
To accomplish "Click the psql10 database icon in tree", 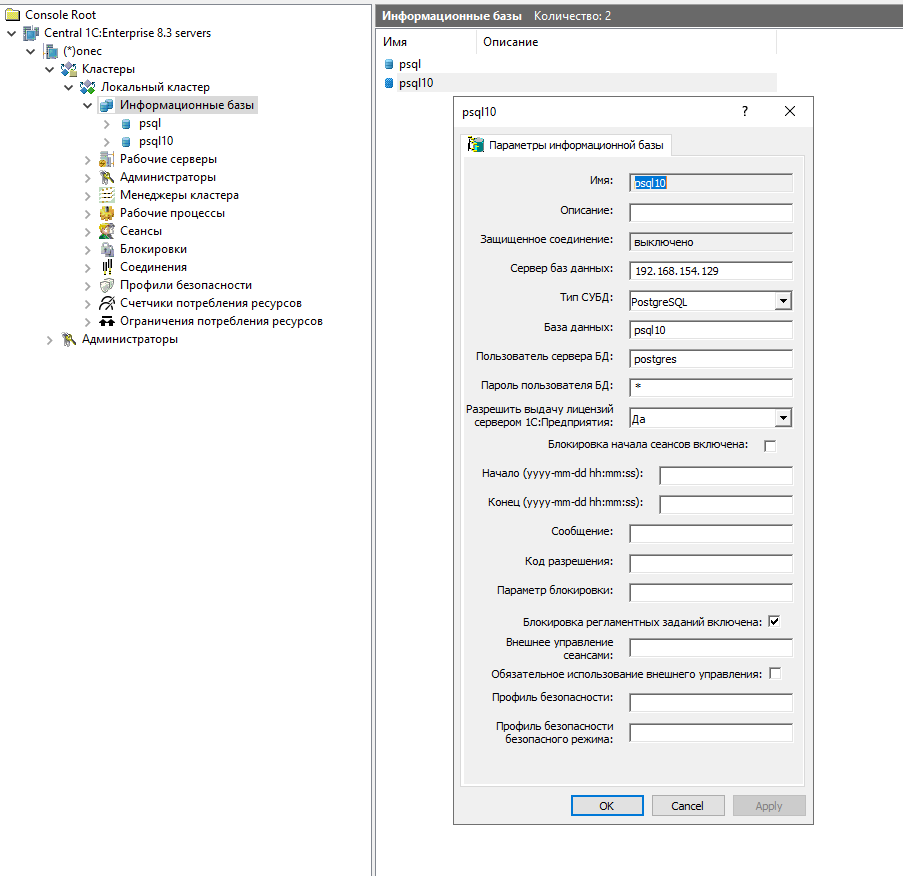I will [126, 142].
